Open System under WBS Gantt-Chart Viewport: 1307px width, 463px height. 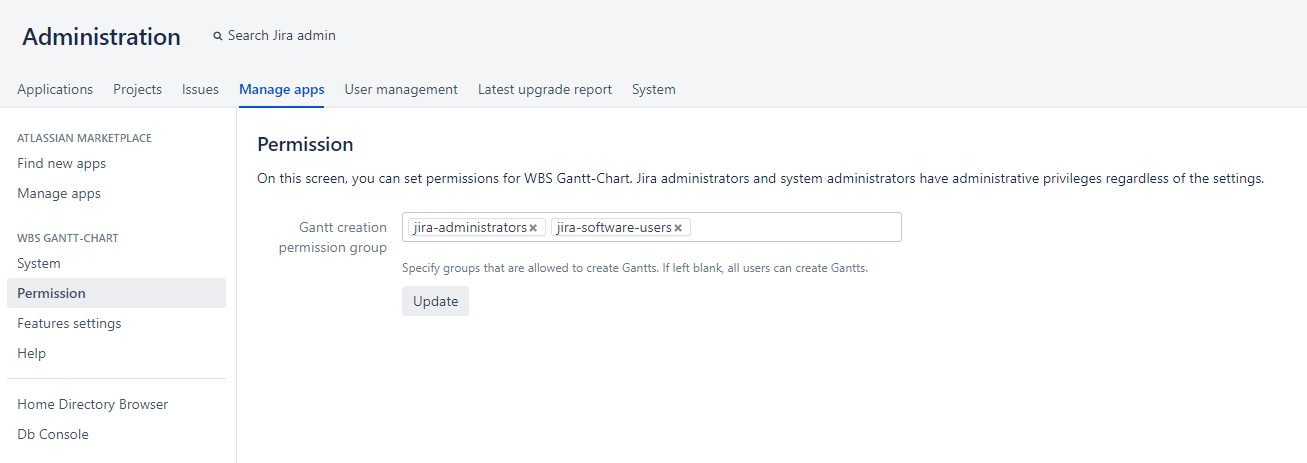pos(39,263)
